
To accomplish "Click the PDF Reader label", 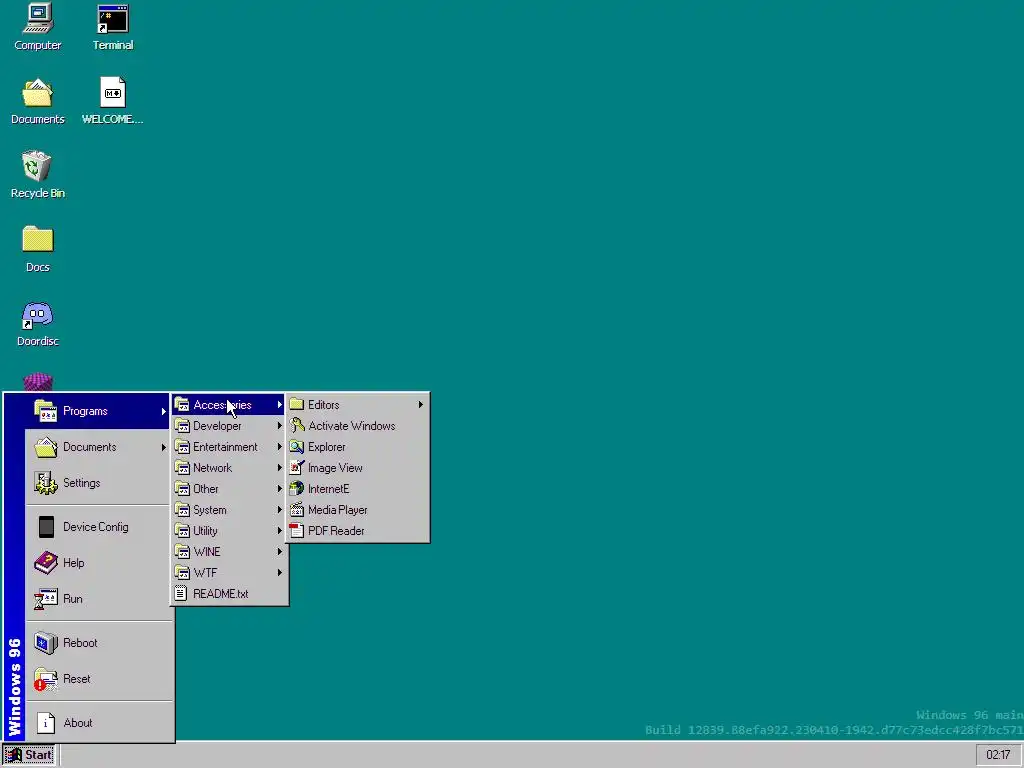I will click(336, 530).
